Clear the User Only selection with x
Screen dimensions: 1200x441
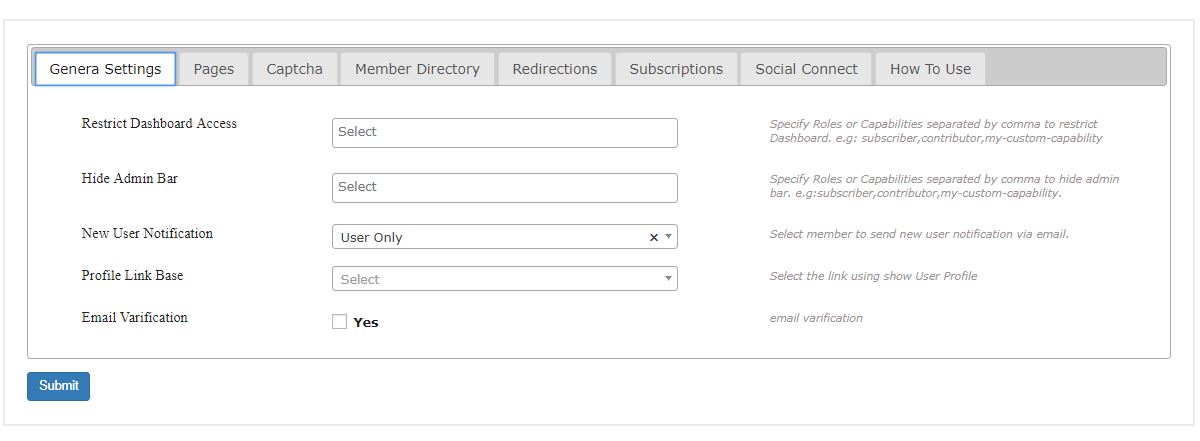tap(654, 237)
